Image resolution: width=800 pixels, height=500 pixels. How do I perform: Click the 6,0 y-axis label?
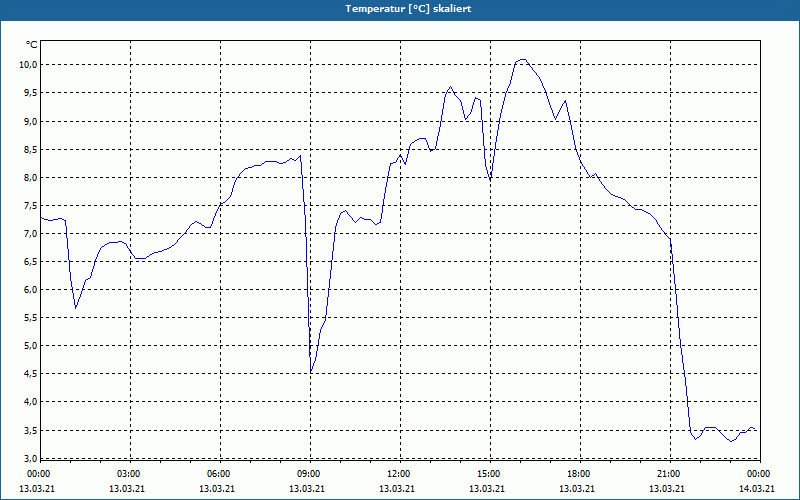(x=30, y=290)
